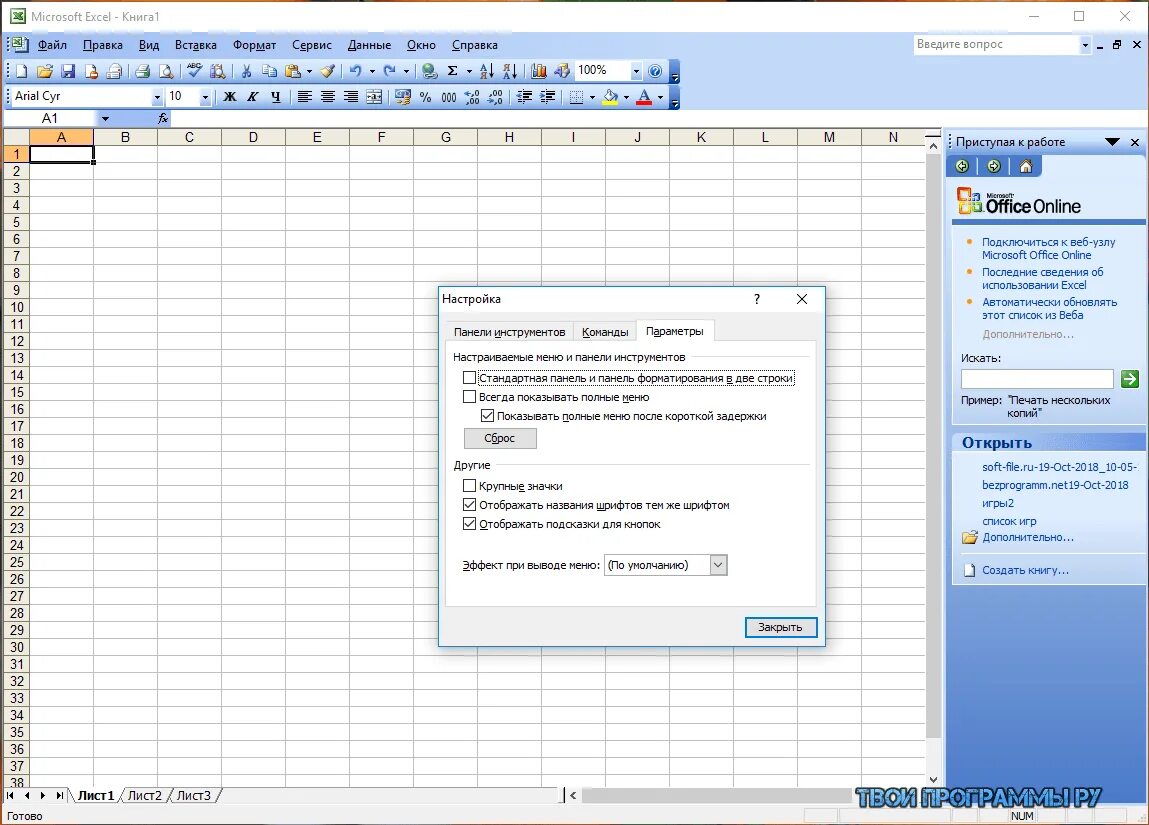Click the Save floppy disk icon
1149x825 pixels.
(68, 71)
